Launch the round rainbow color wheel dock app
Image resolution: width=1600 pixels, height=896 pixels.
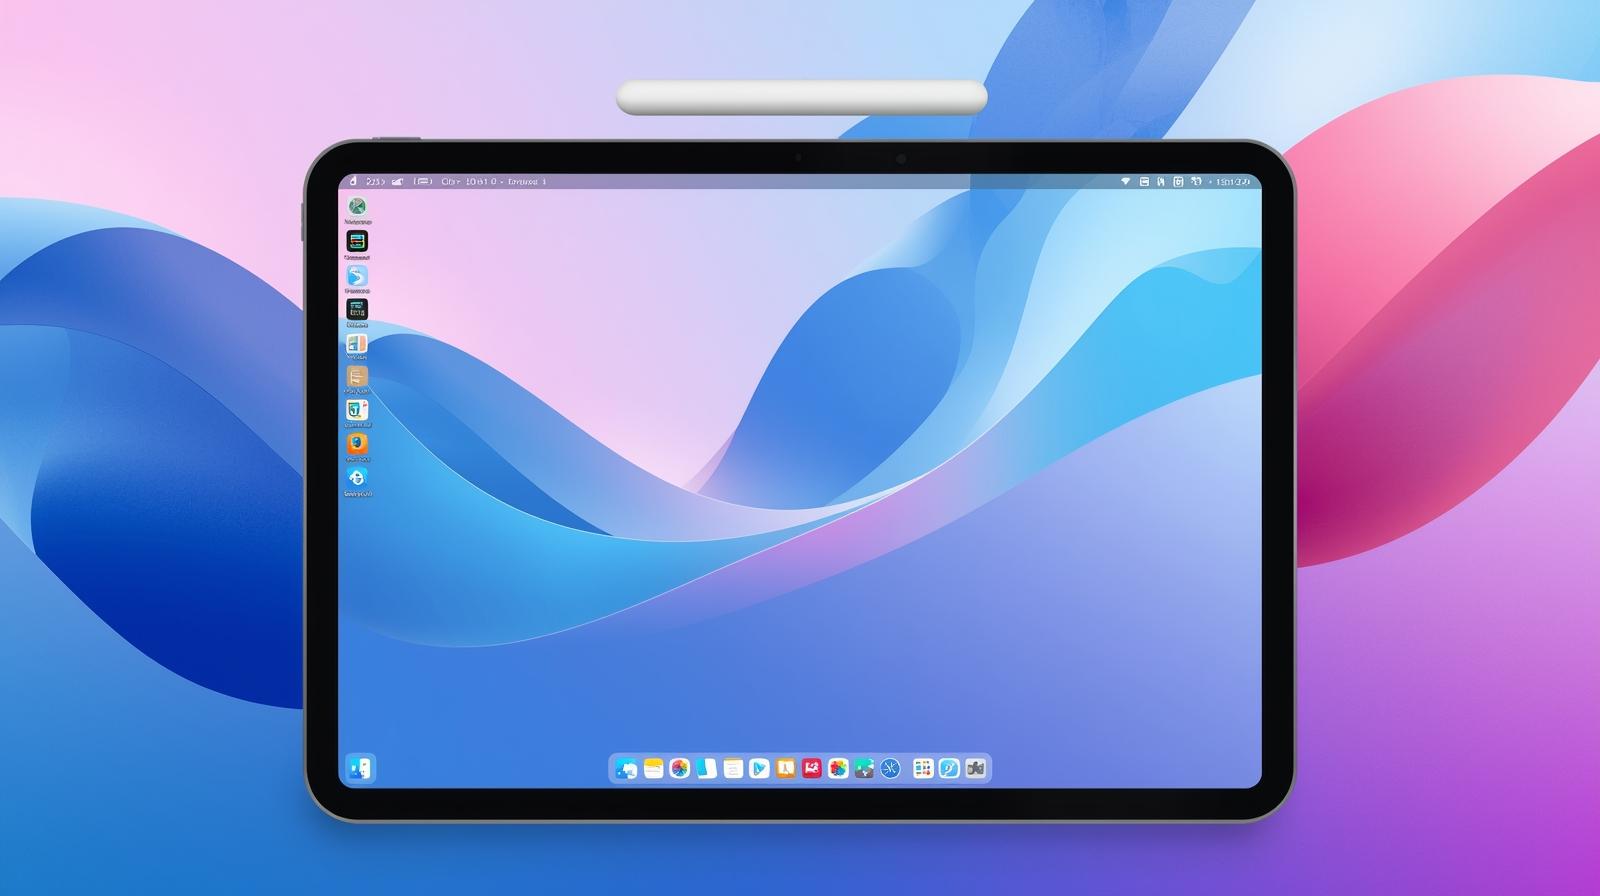pyautogui.click(x=679, y=768)
